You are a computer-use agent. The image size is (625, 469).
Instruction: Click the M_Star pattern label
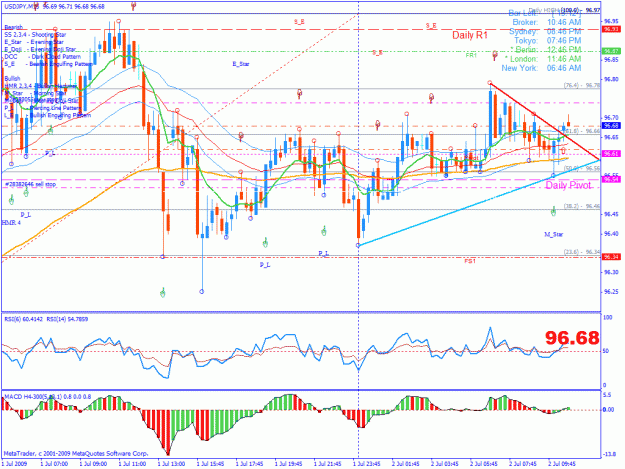(554, 234)
